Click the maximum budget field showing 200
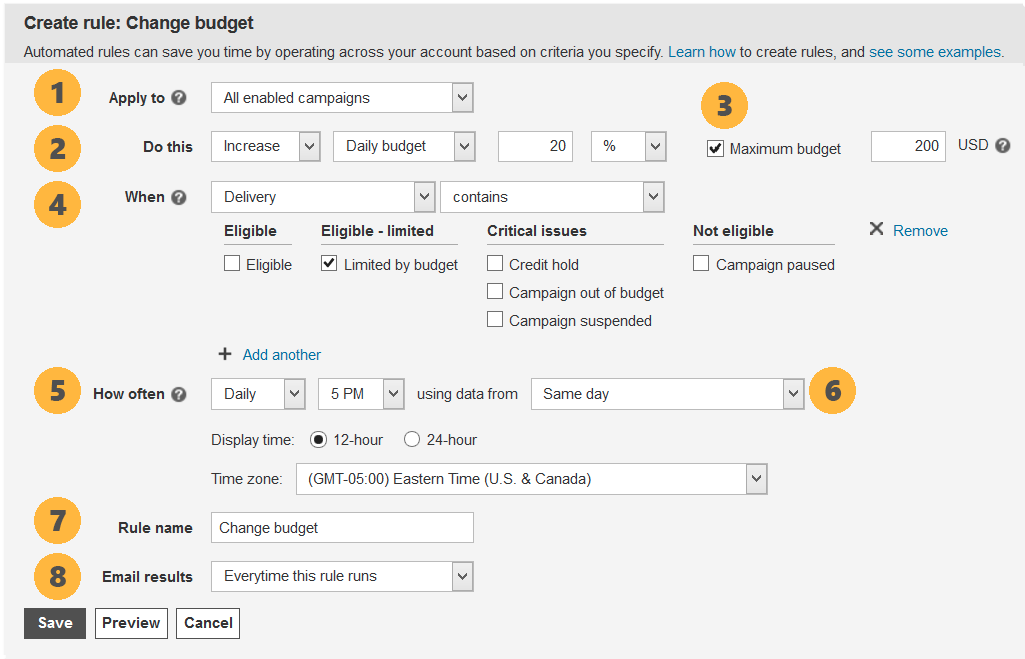This screenshot has height=659, width=1025. (908, 146)
